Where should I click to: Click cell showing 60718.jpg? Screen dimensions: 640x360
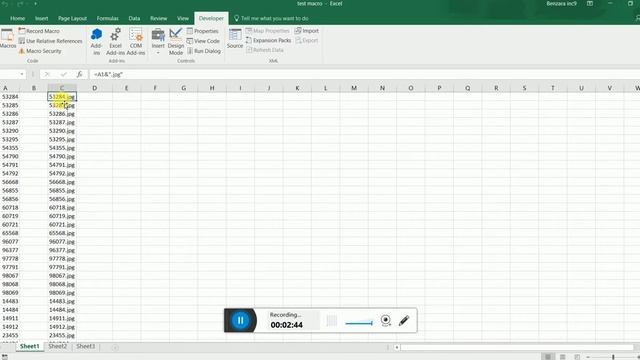click(x=62, y=207)
